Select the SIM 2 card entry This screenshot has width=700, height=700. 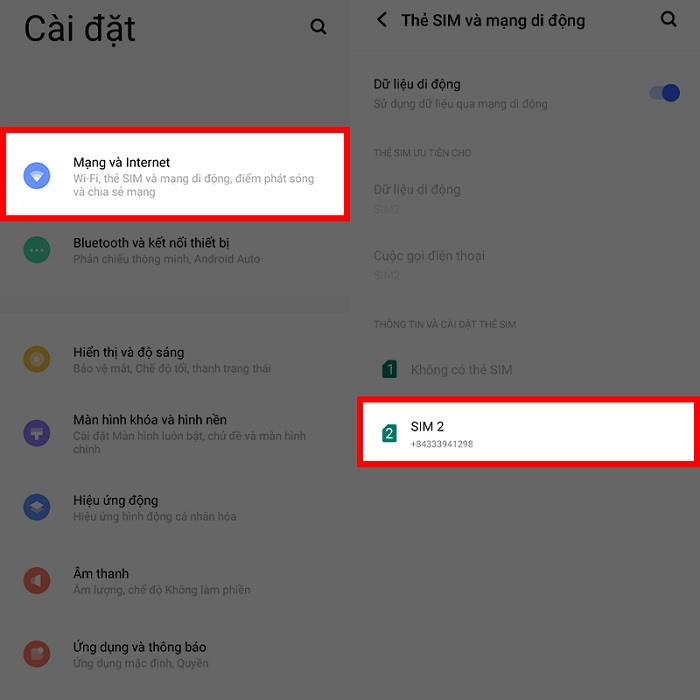529,432
